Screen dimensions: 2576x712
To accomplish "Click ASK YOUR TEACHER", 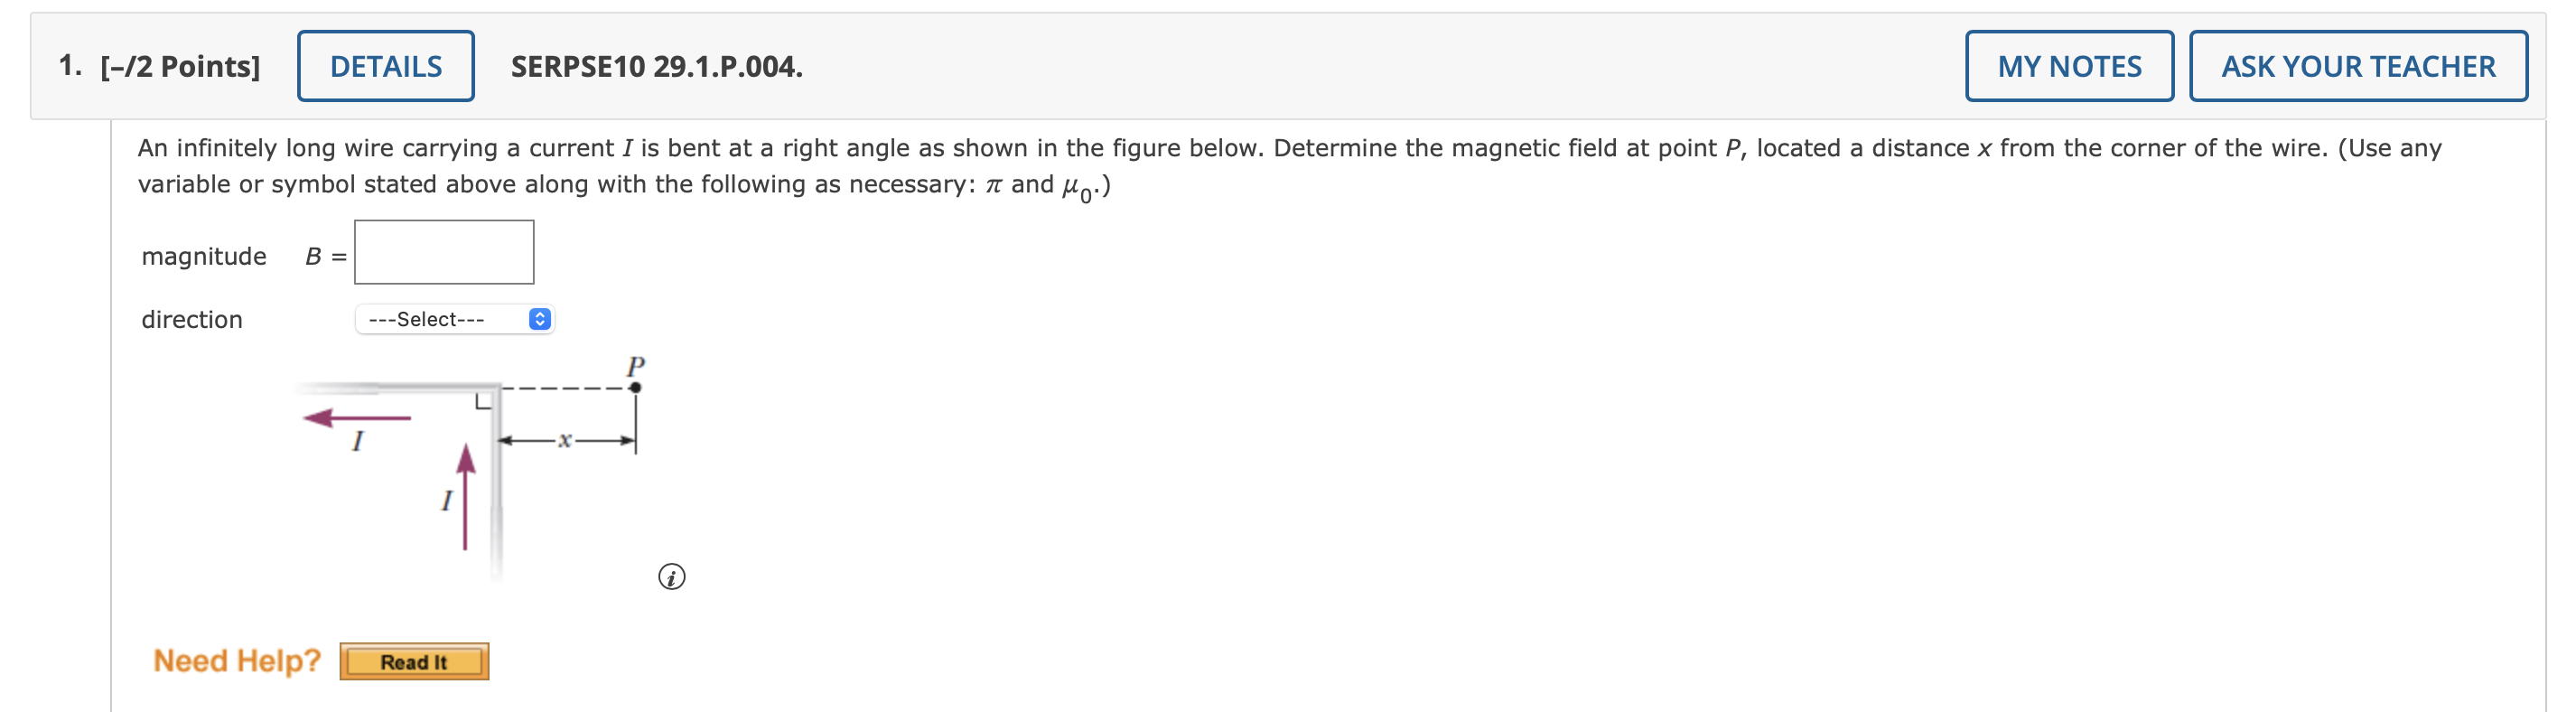I will pyautogui.click(x=2355, y=66).
